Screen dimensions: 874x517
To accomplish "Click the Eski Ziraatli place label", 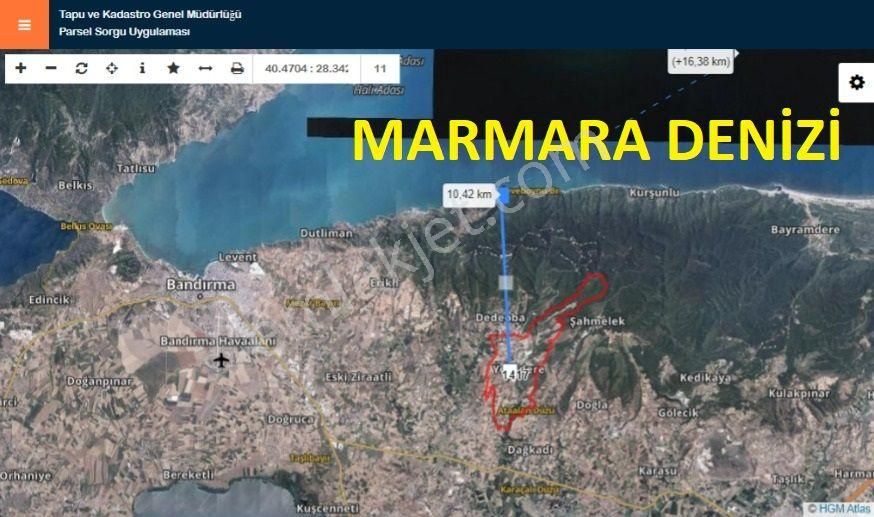I will pyautogui.click(x=358, y=377).
